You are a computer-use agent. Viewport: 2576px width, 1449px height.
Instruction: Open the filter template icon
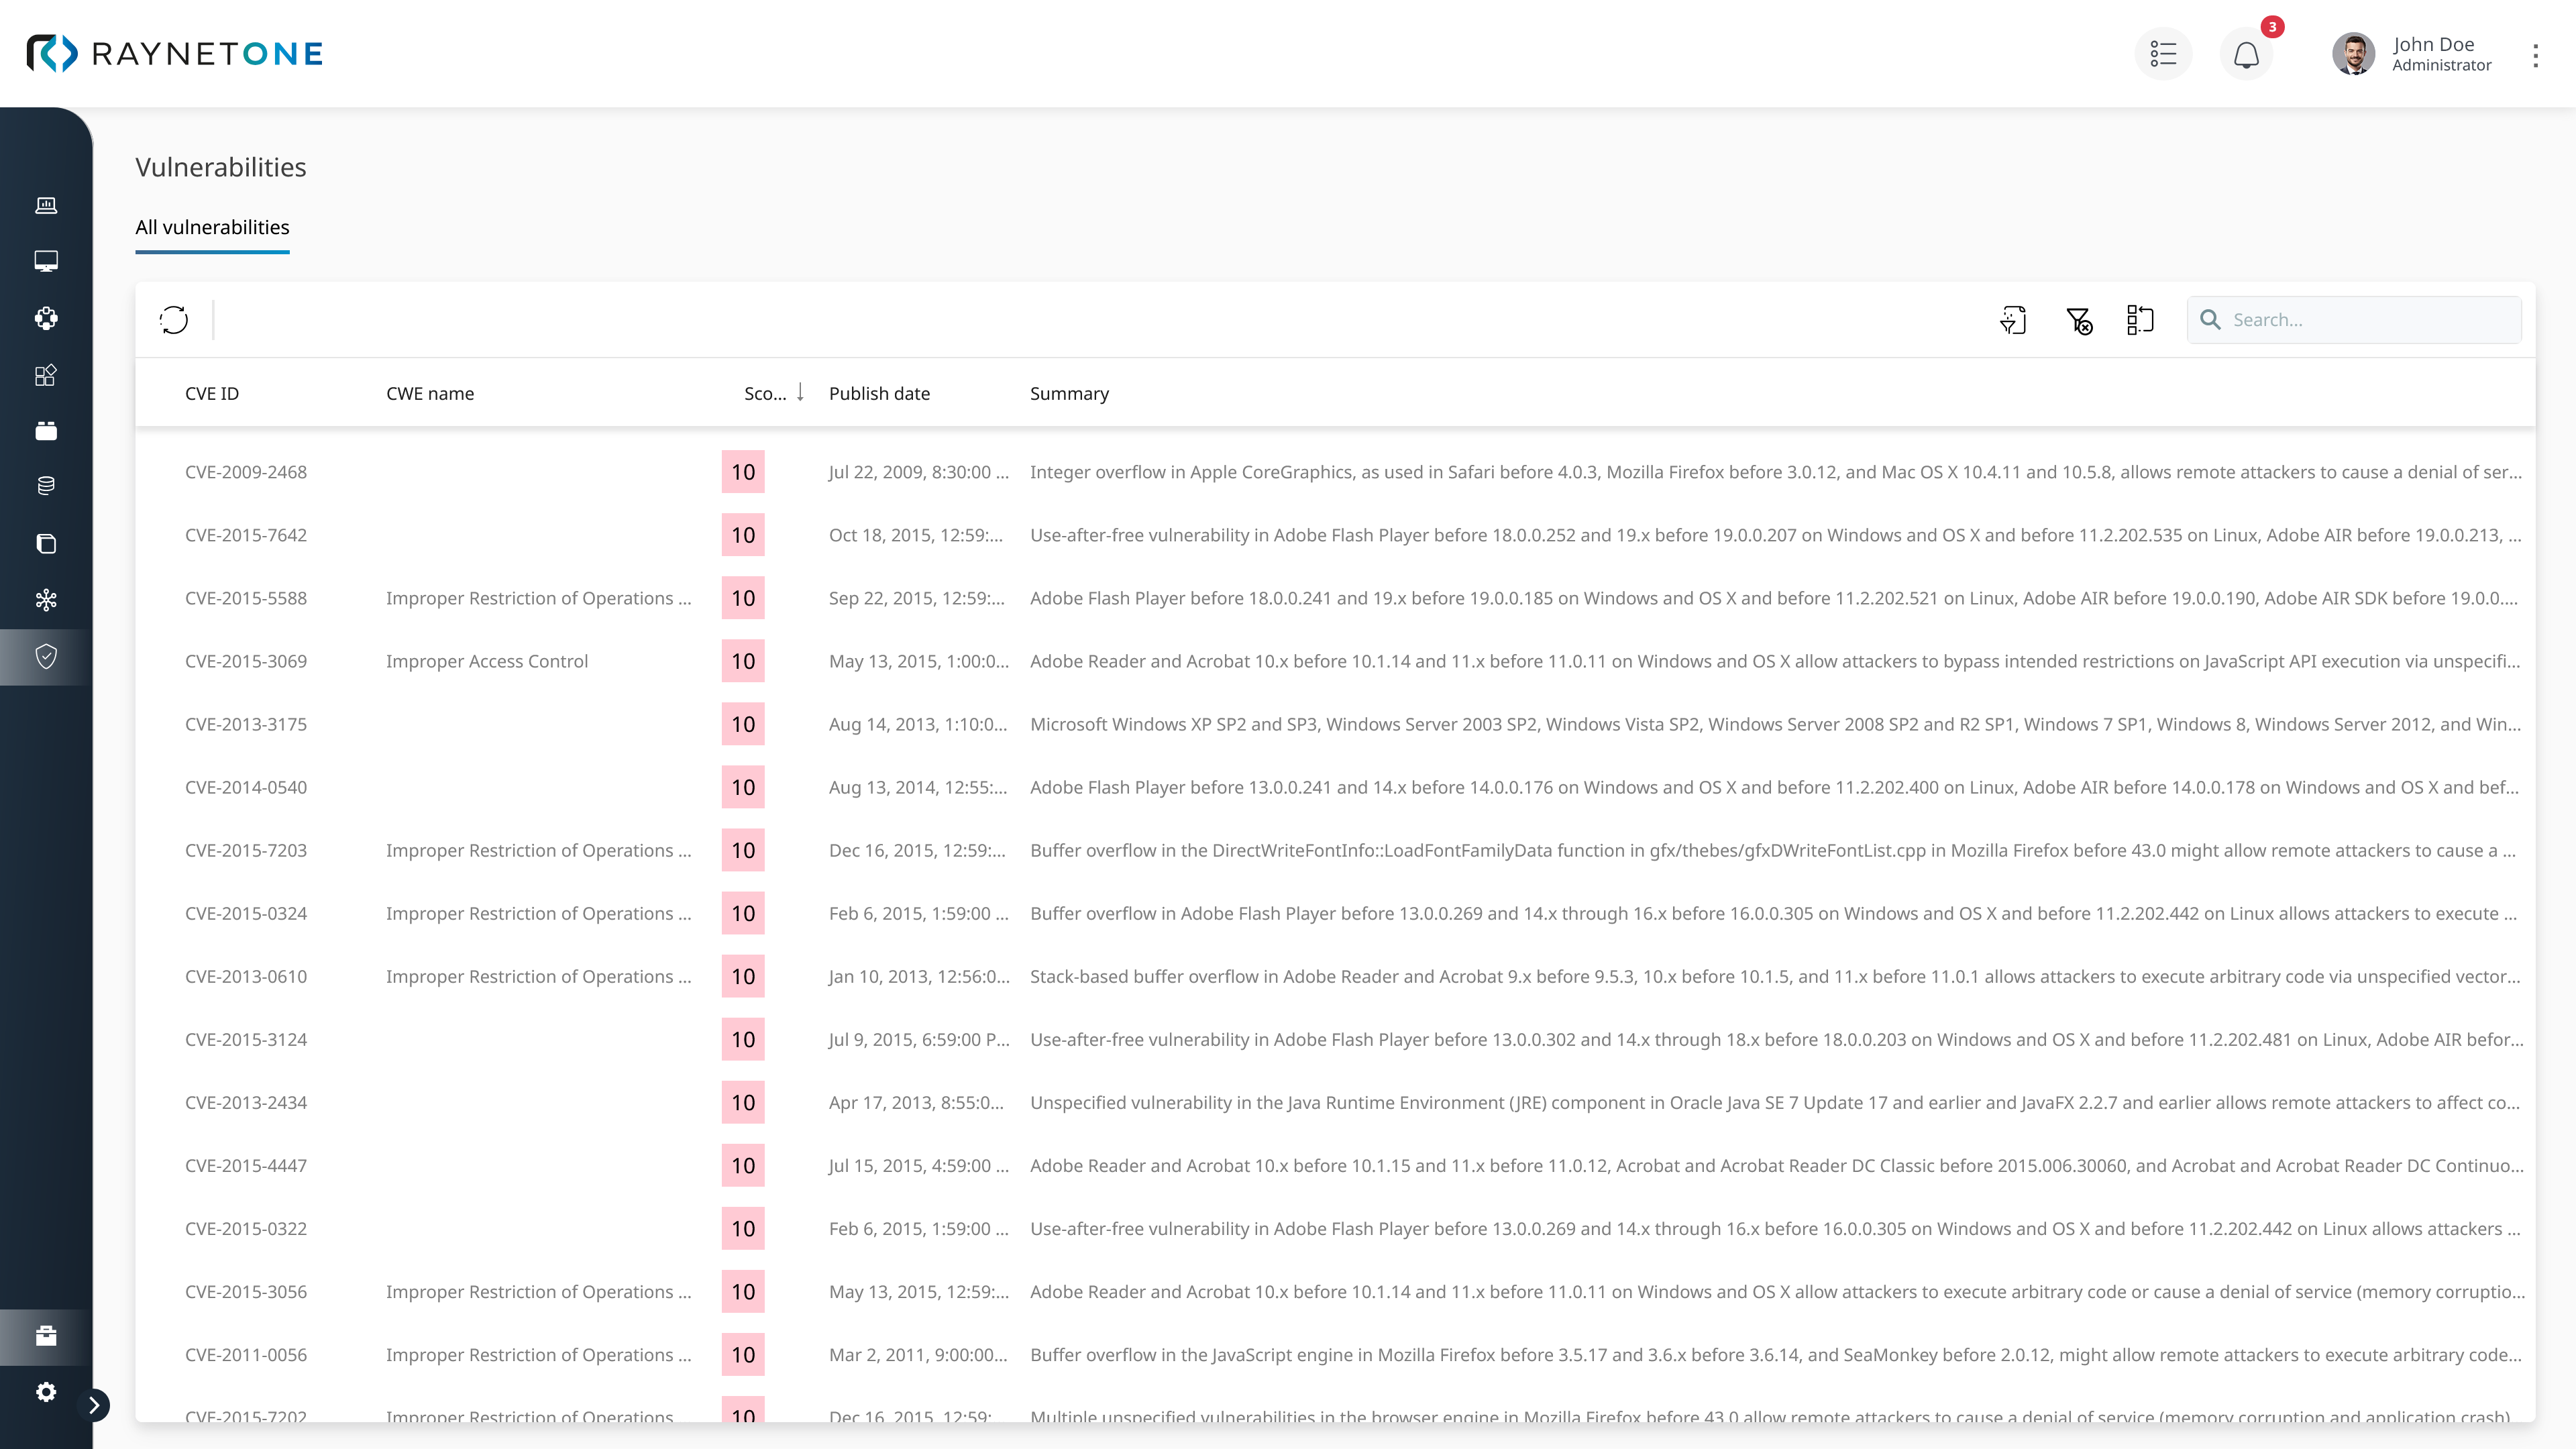[2014, 320]
